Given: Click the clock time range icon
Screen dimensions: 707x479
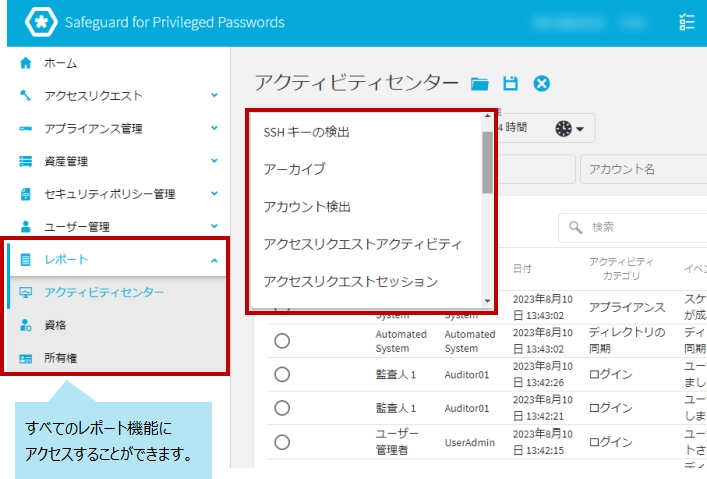Looking at the screenshot, I should (564, 129).
